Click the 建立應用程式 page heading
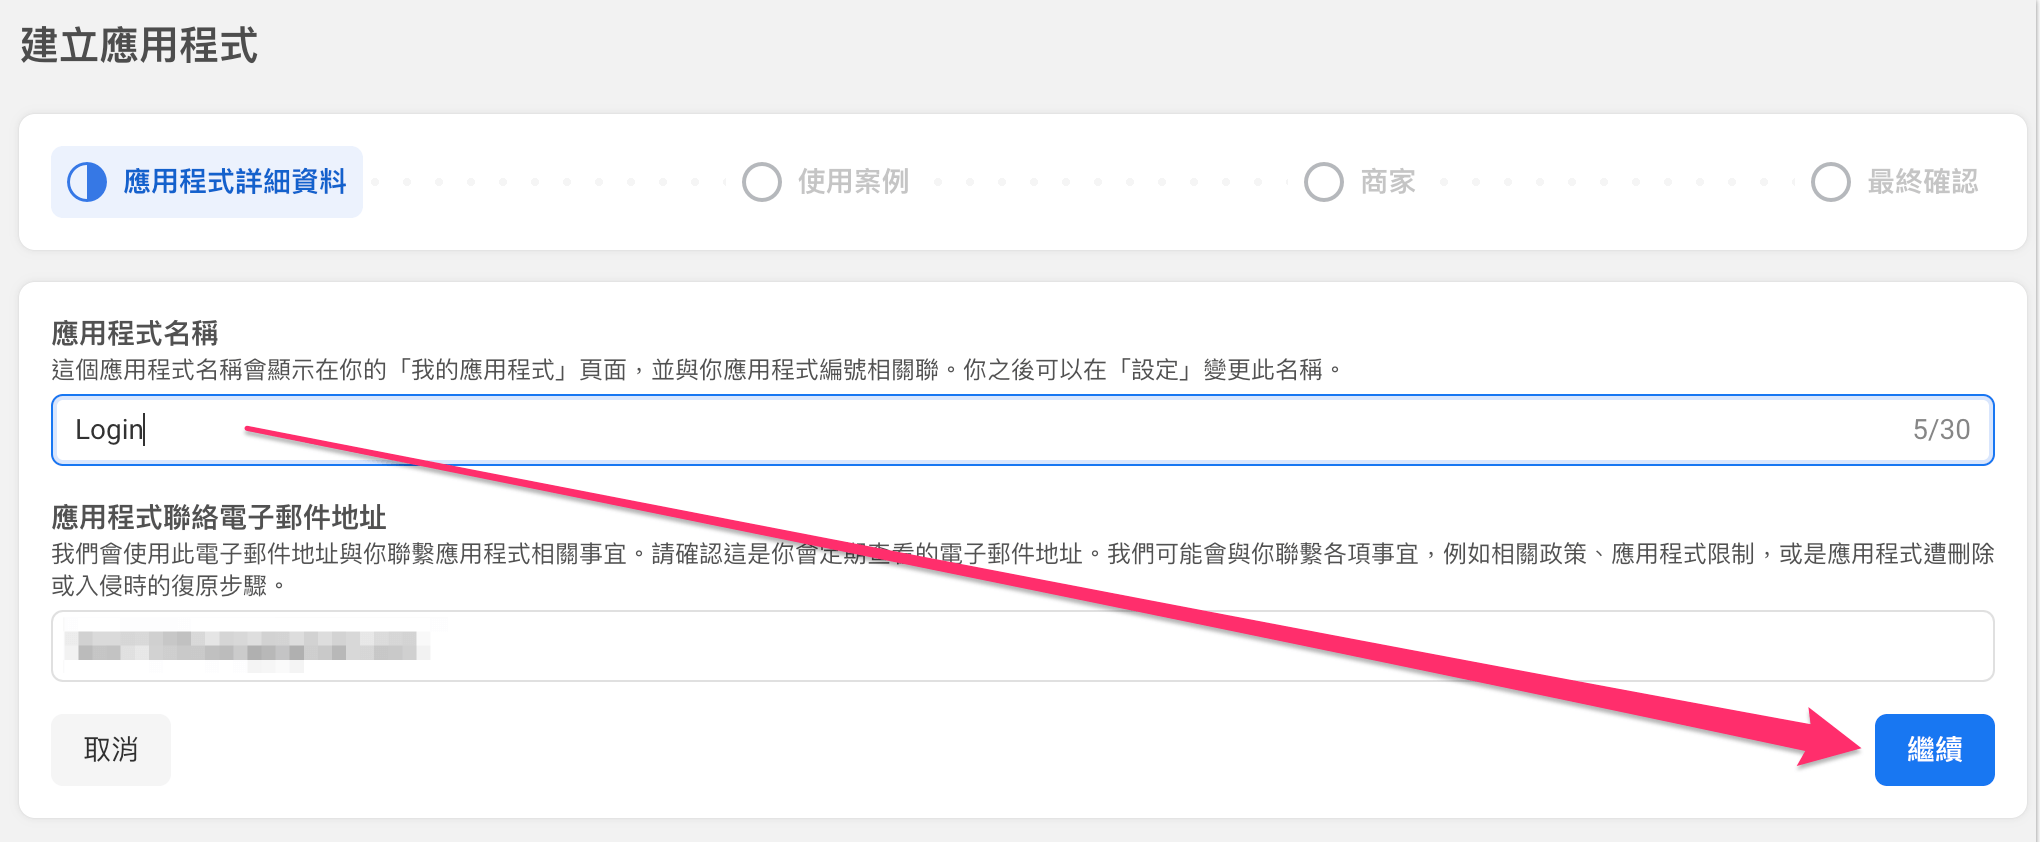The width and height of the screenshot is (2040, 842). [x=139, y=46]
